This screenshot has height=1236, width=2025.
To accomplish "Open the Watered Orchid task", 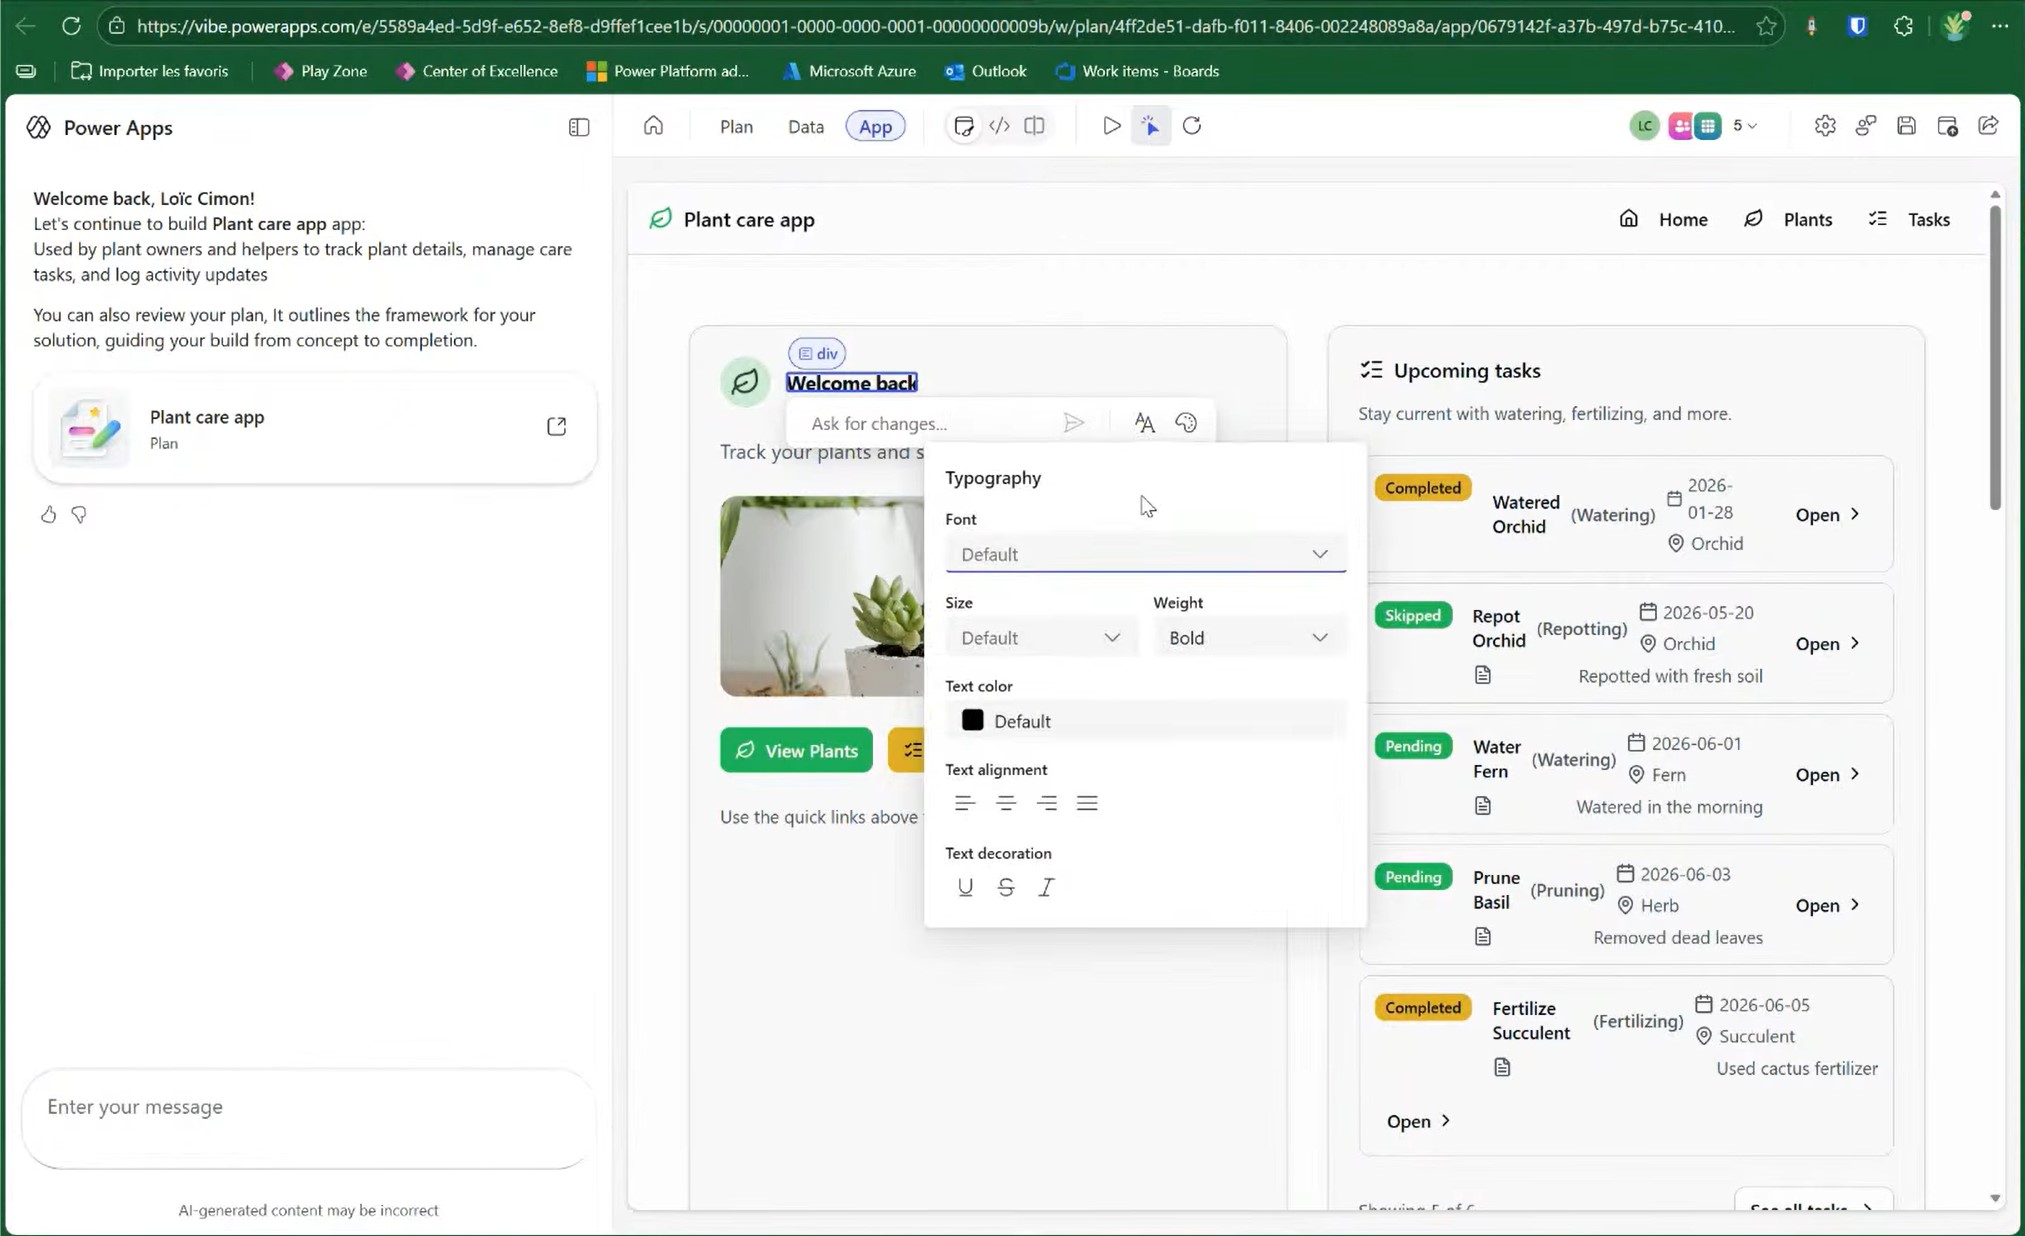I will [x=1826, y=515].
